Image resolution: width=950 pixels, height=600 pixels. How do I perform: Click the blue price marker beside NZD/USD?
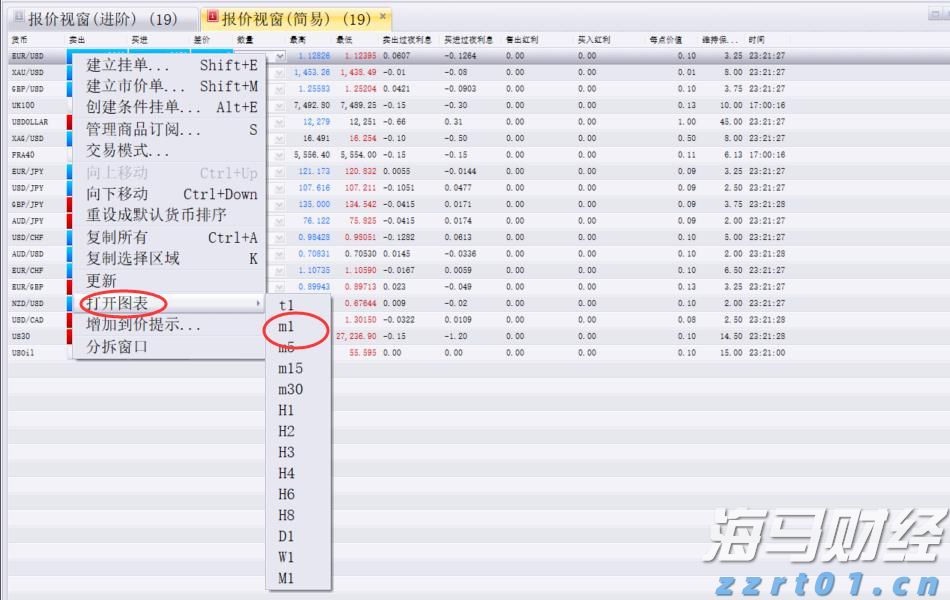pos(69,303)
